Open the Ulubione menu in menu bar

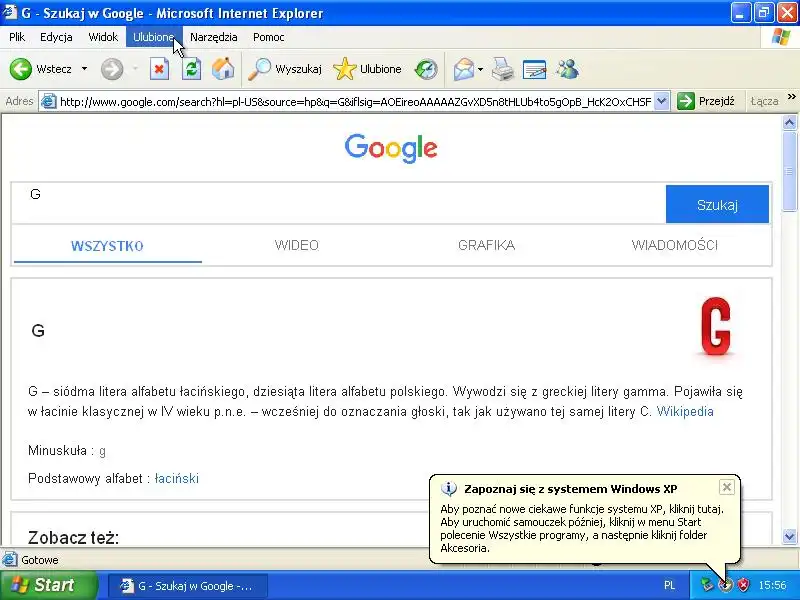point(154,37)
